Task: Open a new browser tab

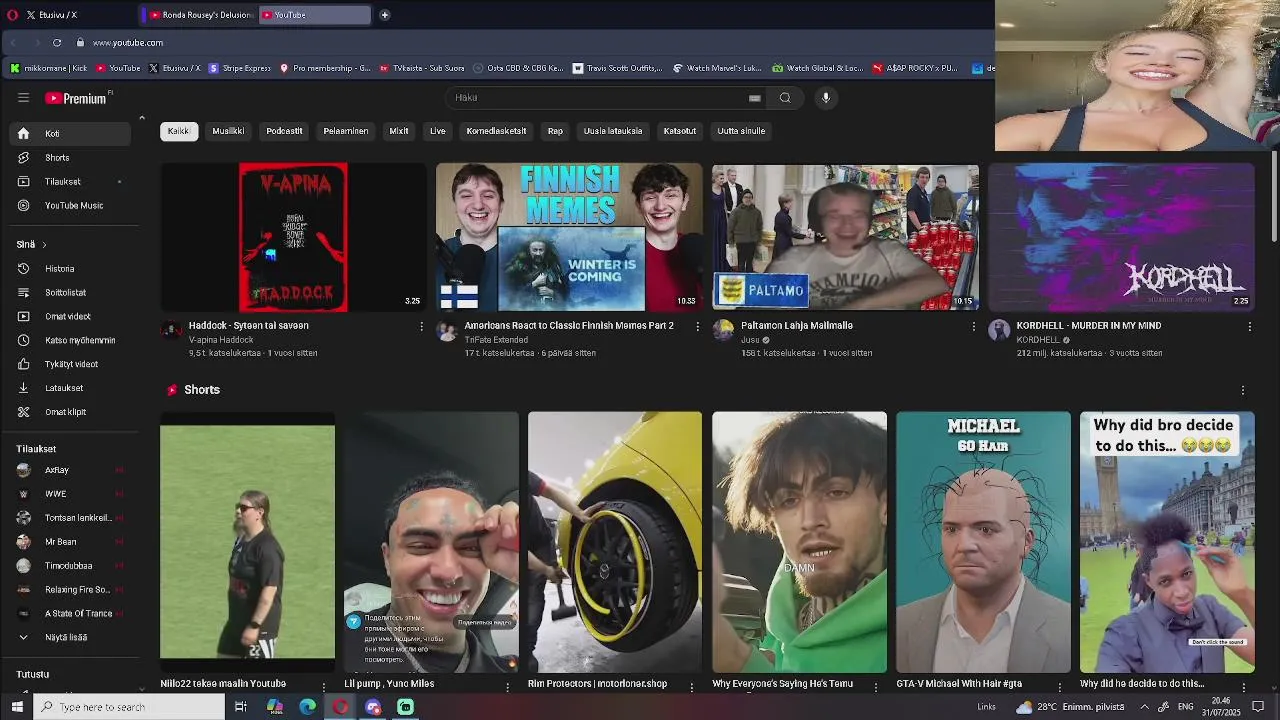Action: pyautogui.click(x=384, y=15)
